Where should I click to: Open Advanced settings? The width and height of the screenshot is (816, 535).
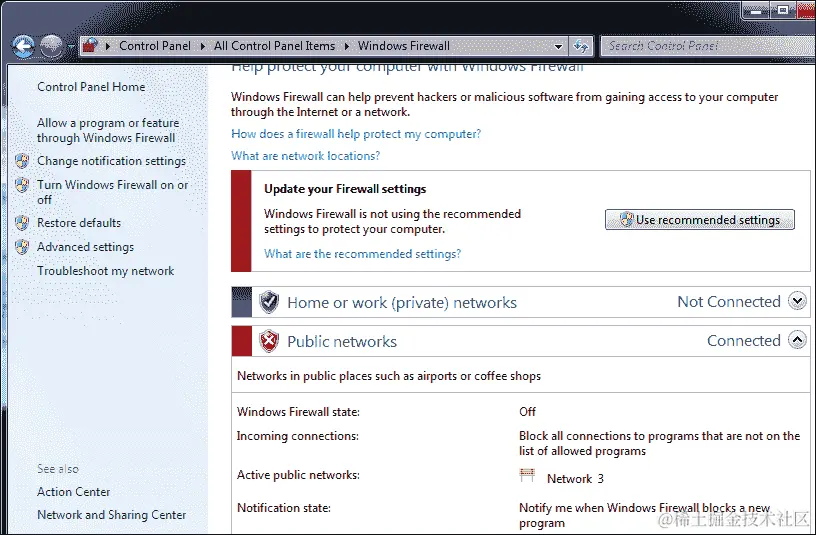click(85, 247)
